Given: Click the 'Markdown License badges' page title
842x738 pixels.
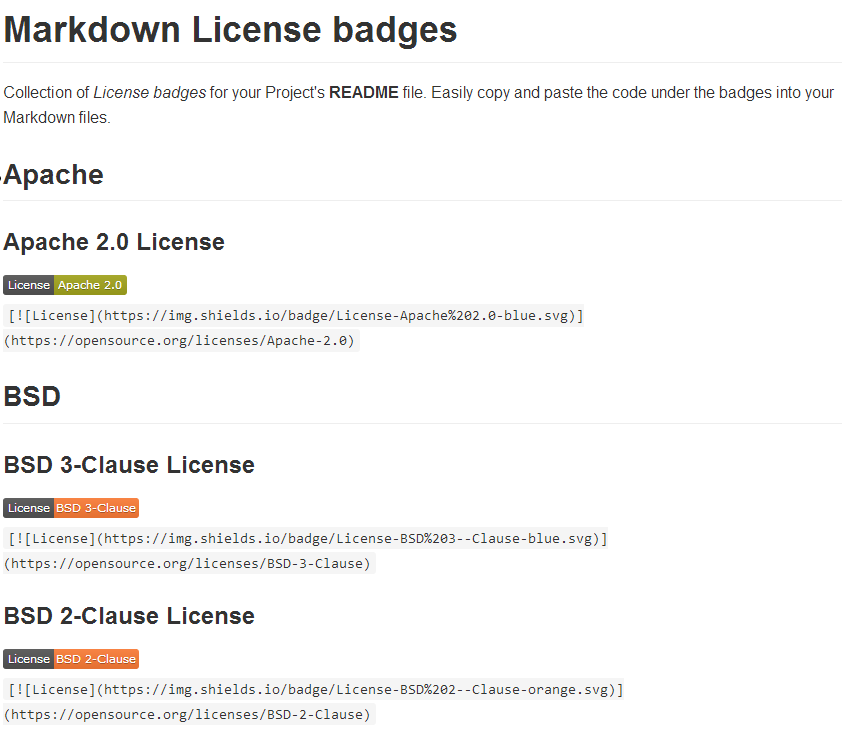Looking at the screenshot, I should click(x=228, y=29).
